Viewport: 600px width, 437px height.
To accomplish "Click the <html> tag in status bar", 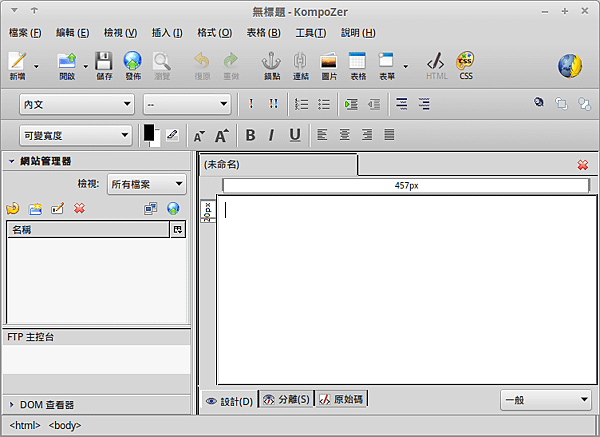I will pyautogui.click(x=25, y=425).
